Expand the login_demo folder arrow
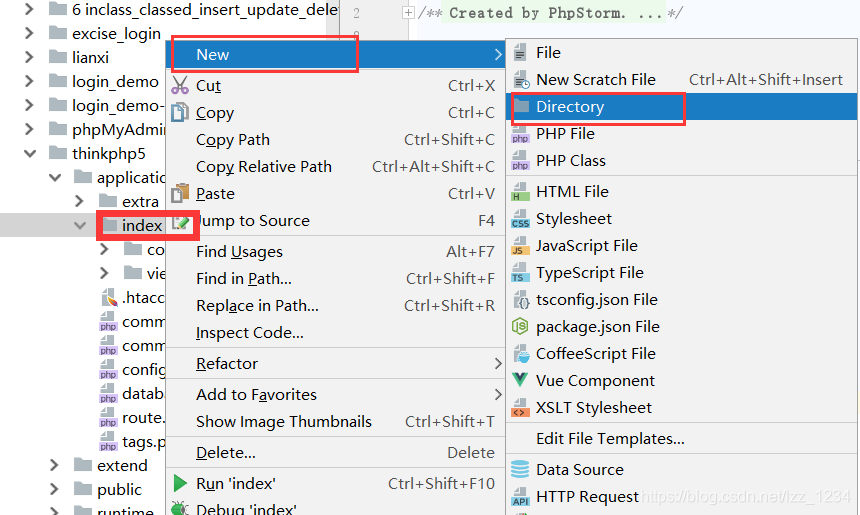Screen dimensions: 860x515 pos(29,81)
